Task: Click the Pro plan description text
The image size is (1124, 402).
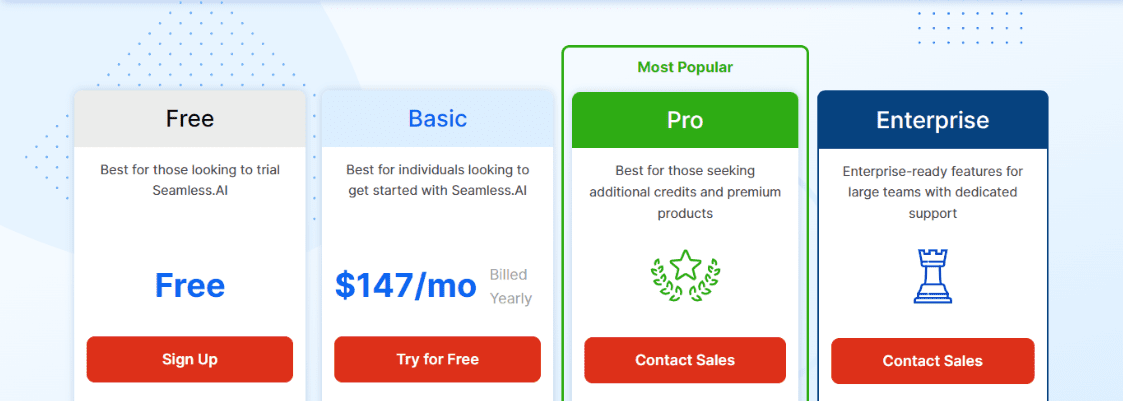Action: pyautogui.click(x=685, y=192)
